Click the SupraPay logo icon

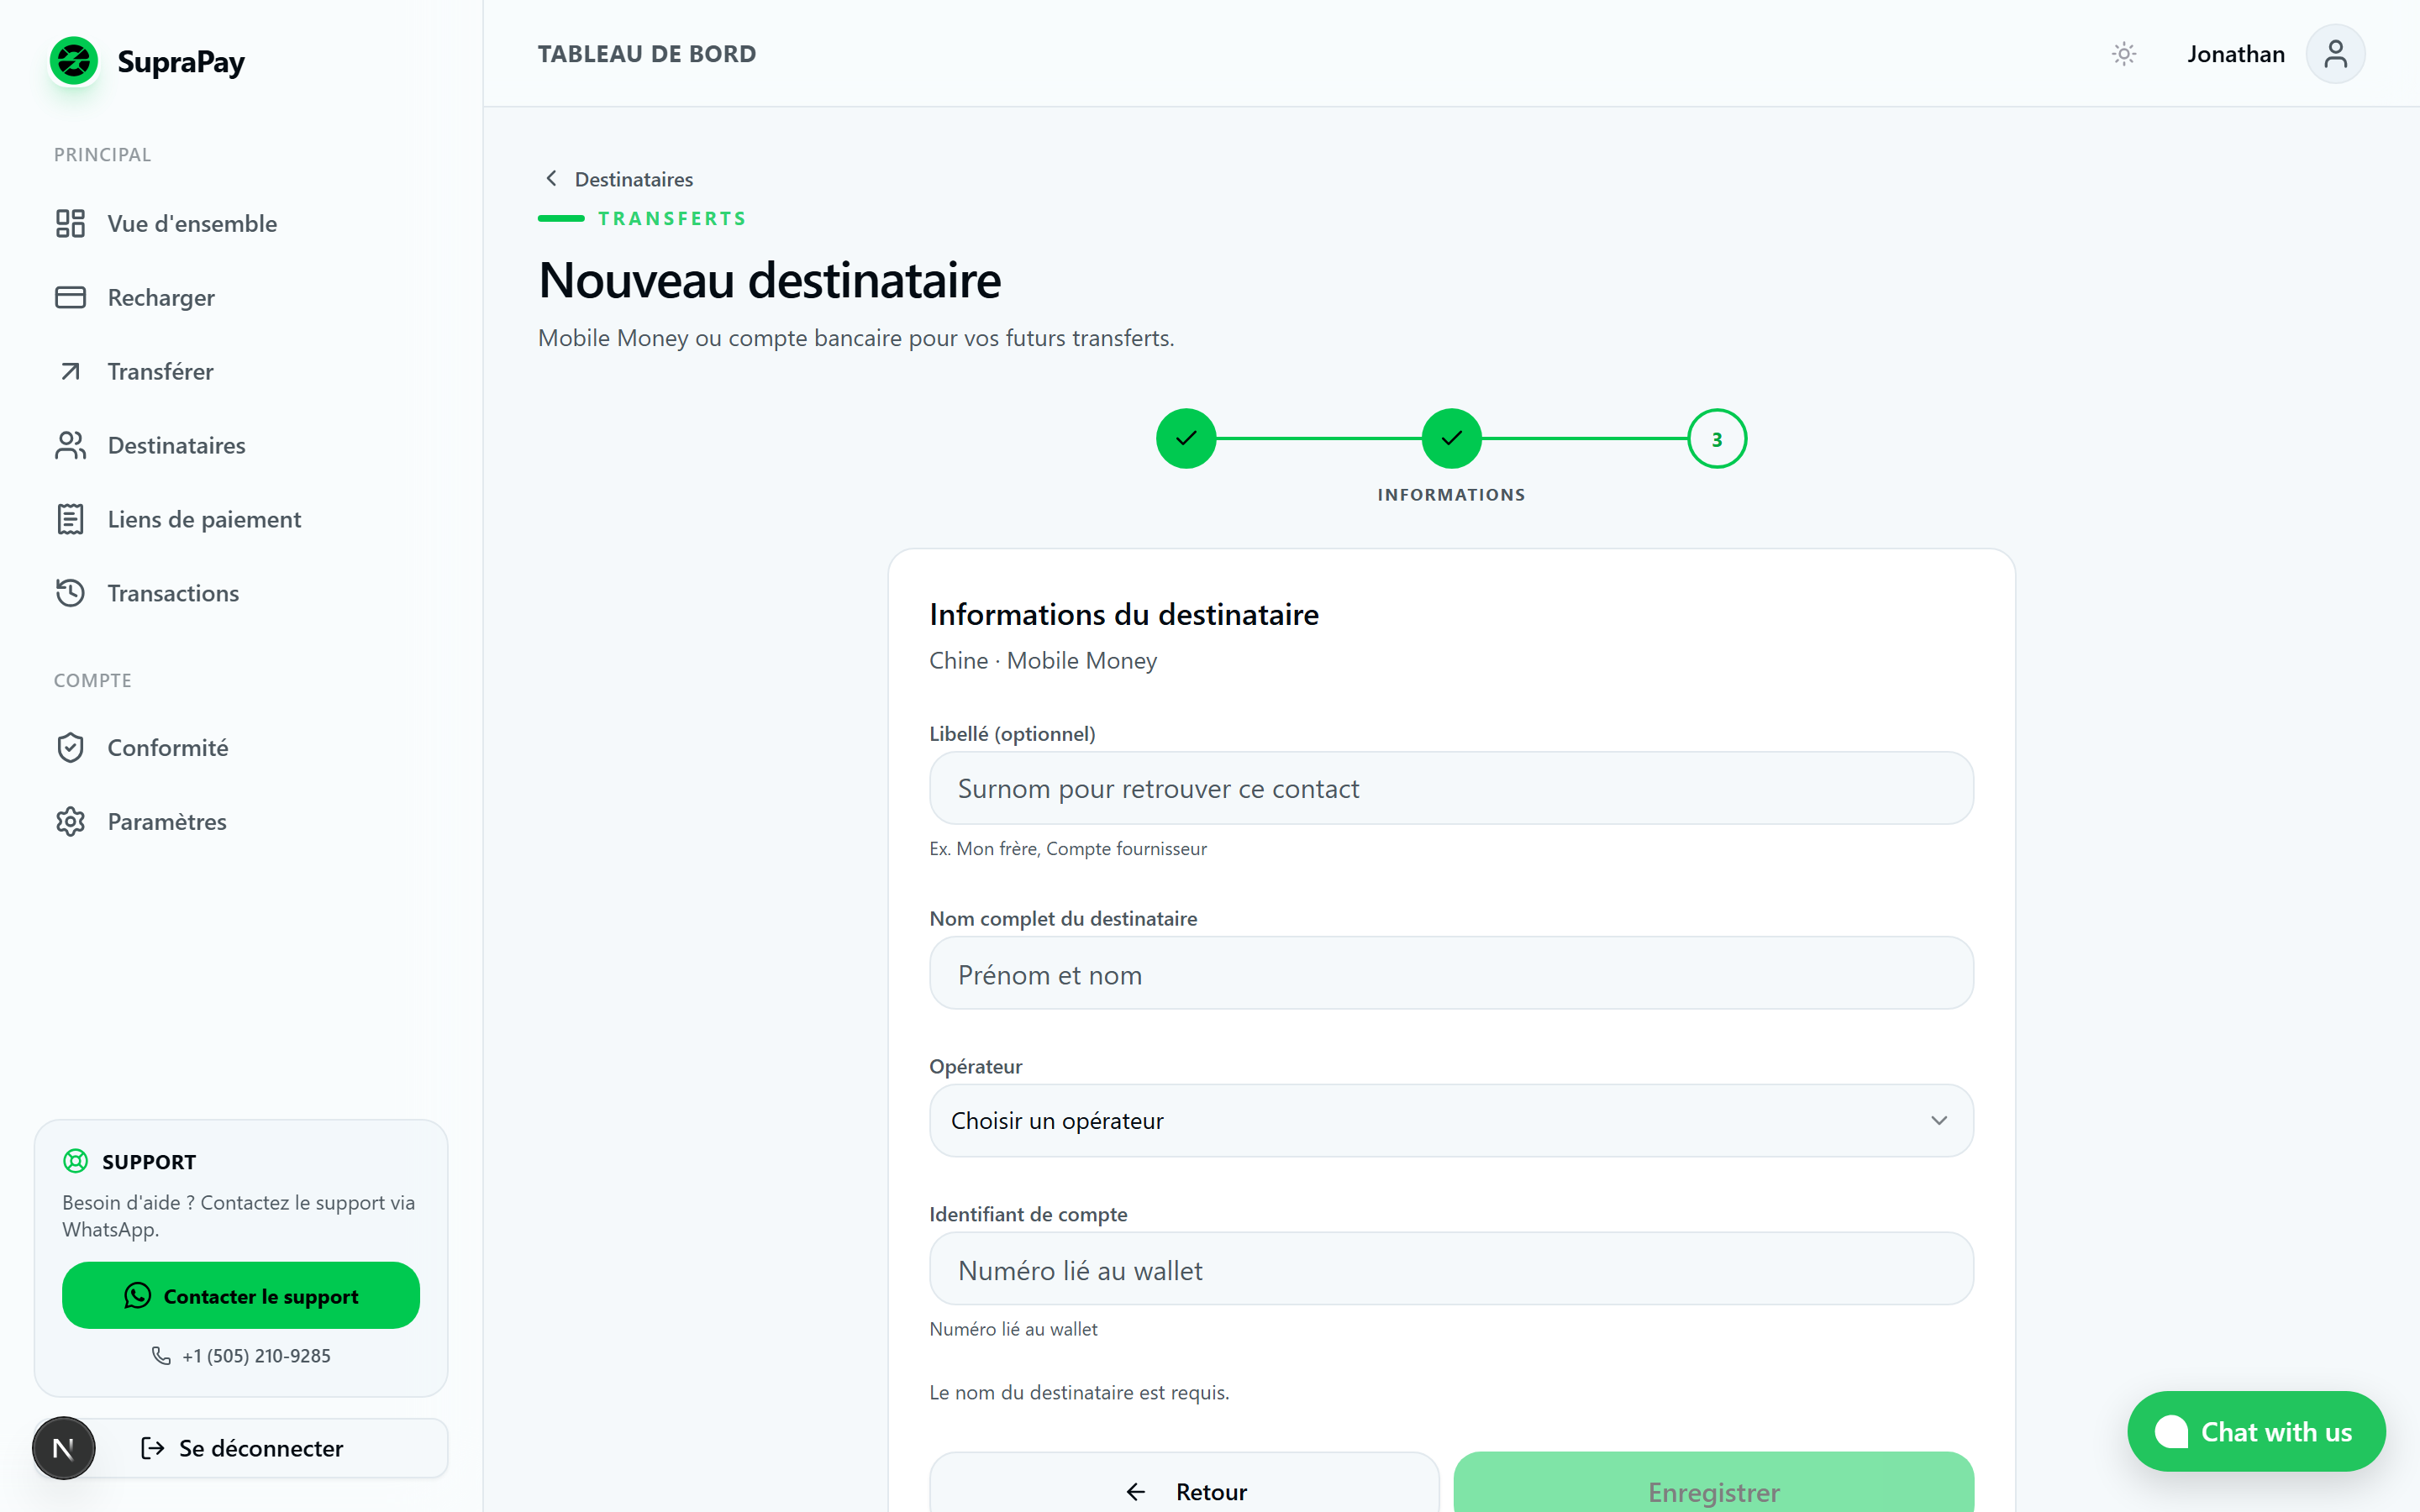pos(74,61)
